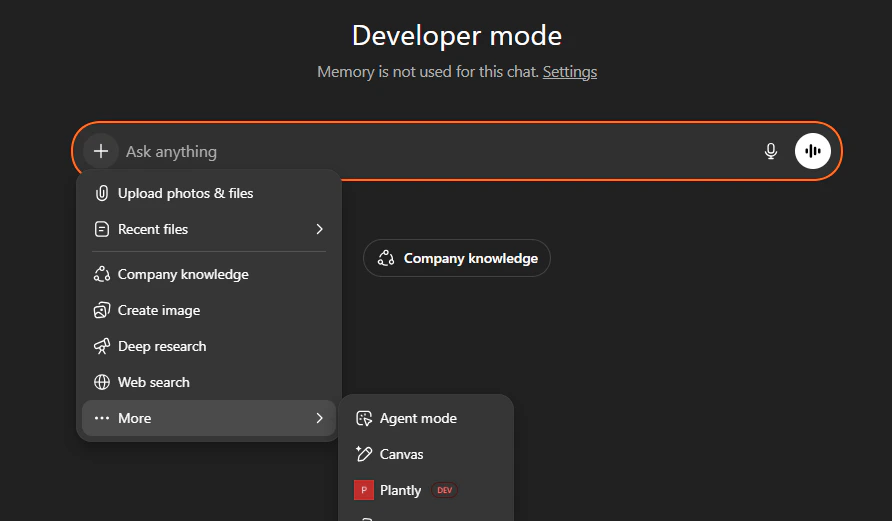Click the Company knowledge chip button
This screenshot has height=521, width=892.
coord(457,258)
